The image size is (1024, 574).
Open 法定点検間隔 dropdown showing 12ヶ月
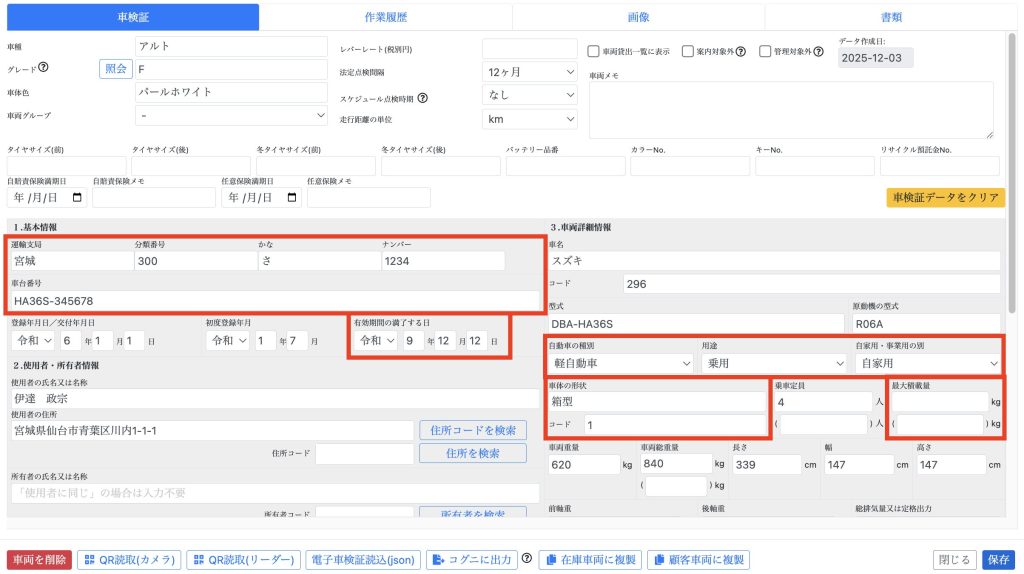pos(530,72)
